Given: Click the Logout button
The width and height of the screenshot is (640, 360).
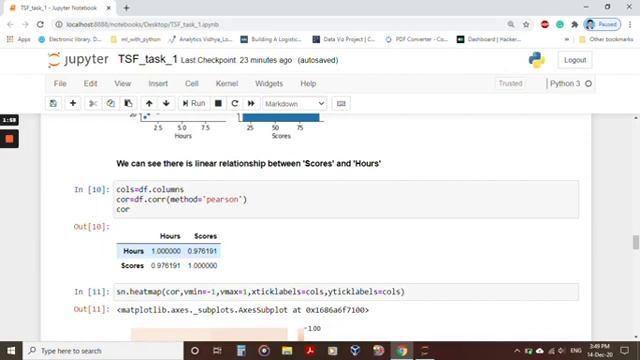Looking at the screenshot, I should click(x=575, y=60).
